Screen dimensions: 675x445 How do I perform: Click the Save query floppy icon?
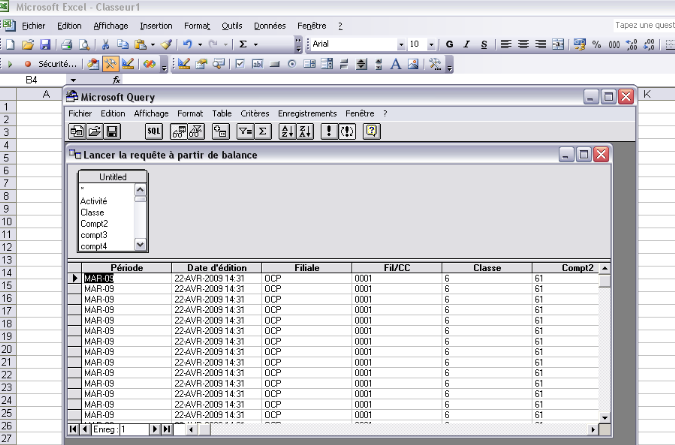pyautogui.click(x=112, y=131)
